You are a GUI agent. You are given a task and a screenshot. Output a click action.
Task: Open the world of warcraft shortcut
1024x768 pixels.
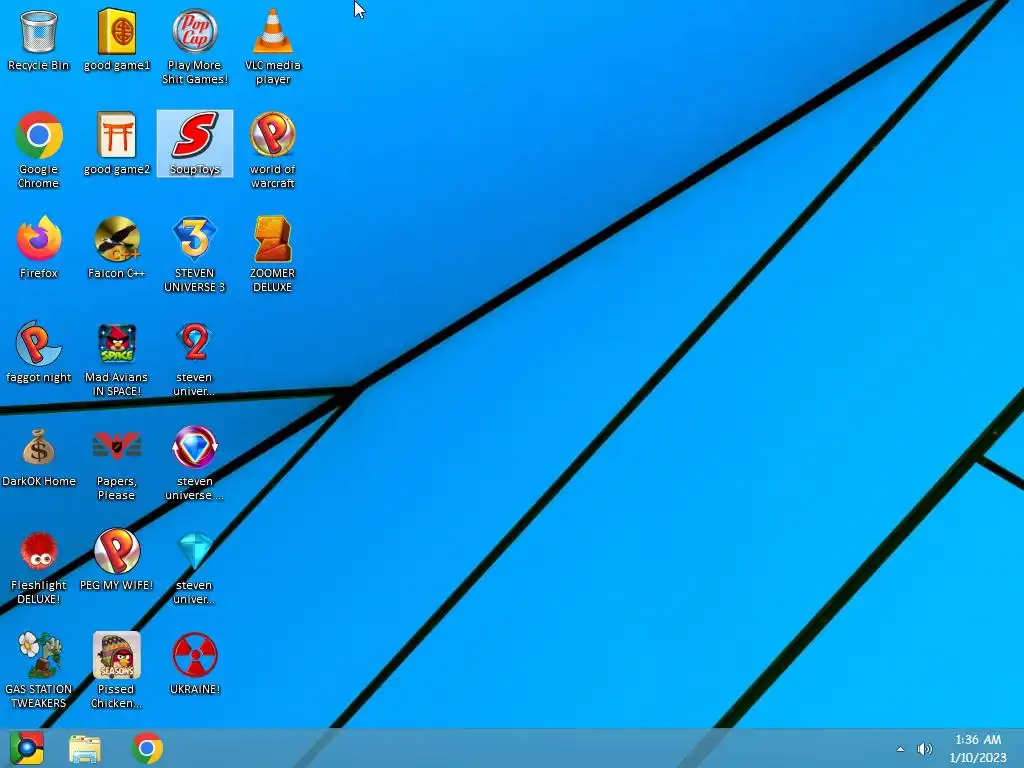pos(272,151)
